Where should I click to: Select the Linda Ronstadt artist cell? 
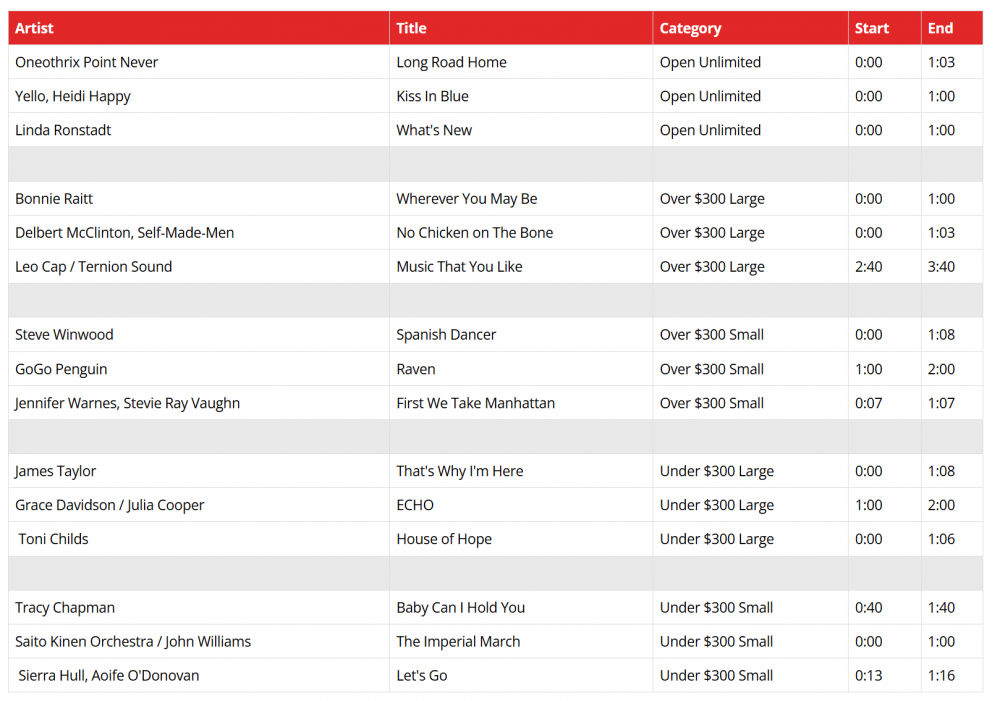click(63, 130)
